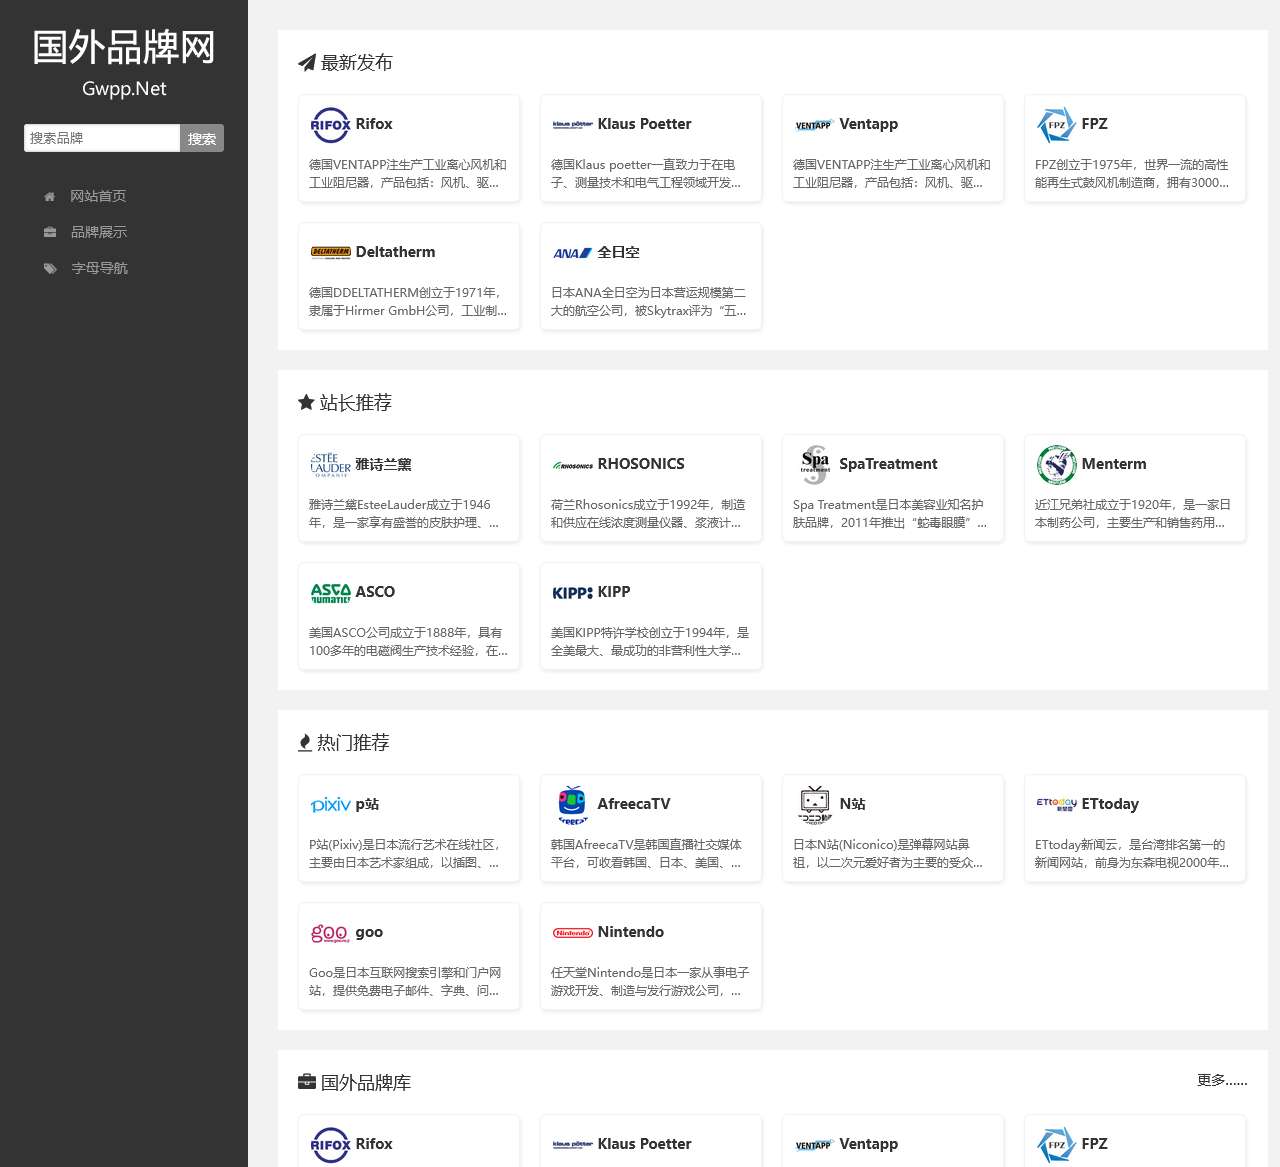Click the Rifox logo in latest releases
The image size is (1280, 1167).
pos(330,125)
